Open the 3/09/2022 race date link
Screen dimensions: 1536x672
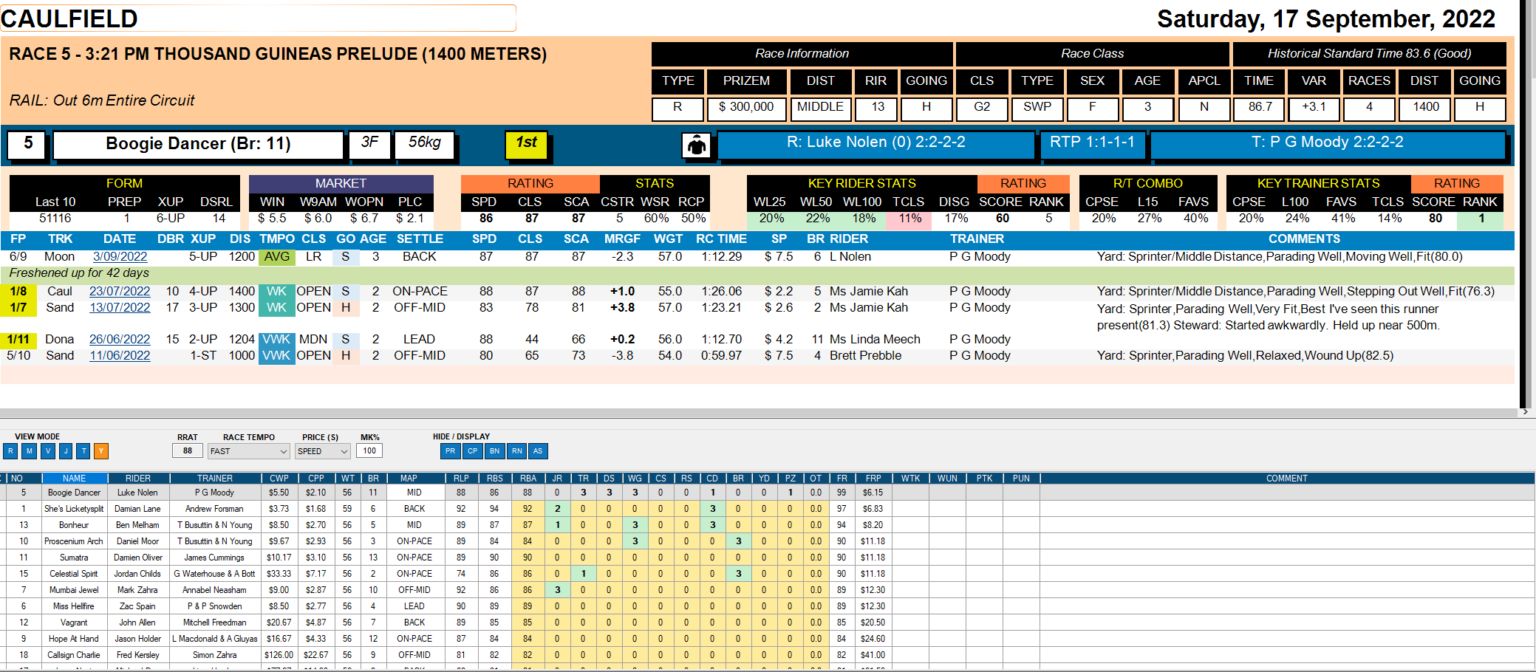pyautogui.click(x=119, y=256)
